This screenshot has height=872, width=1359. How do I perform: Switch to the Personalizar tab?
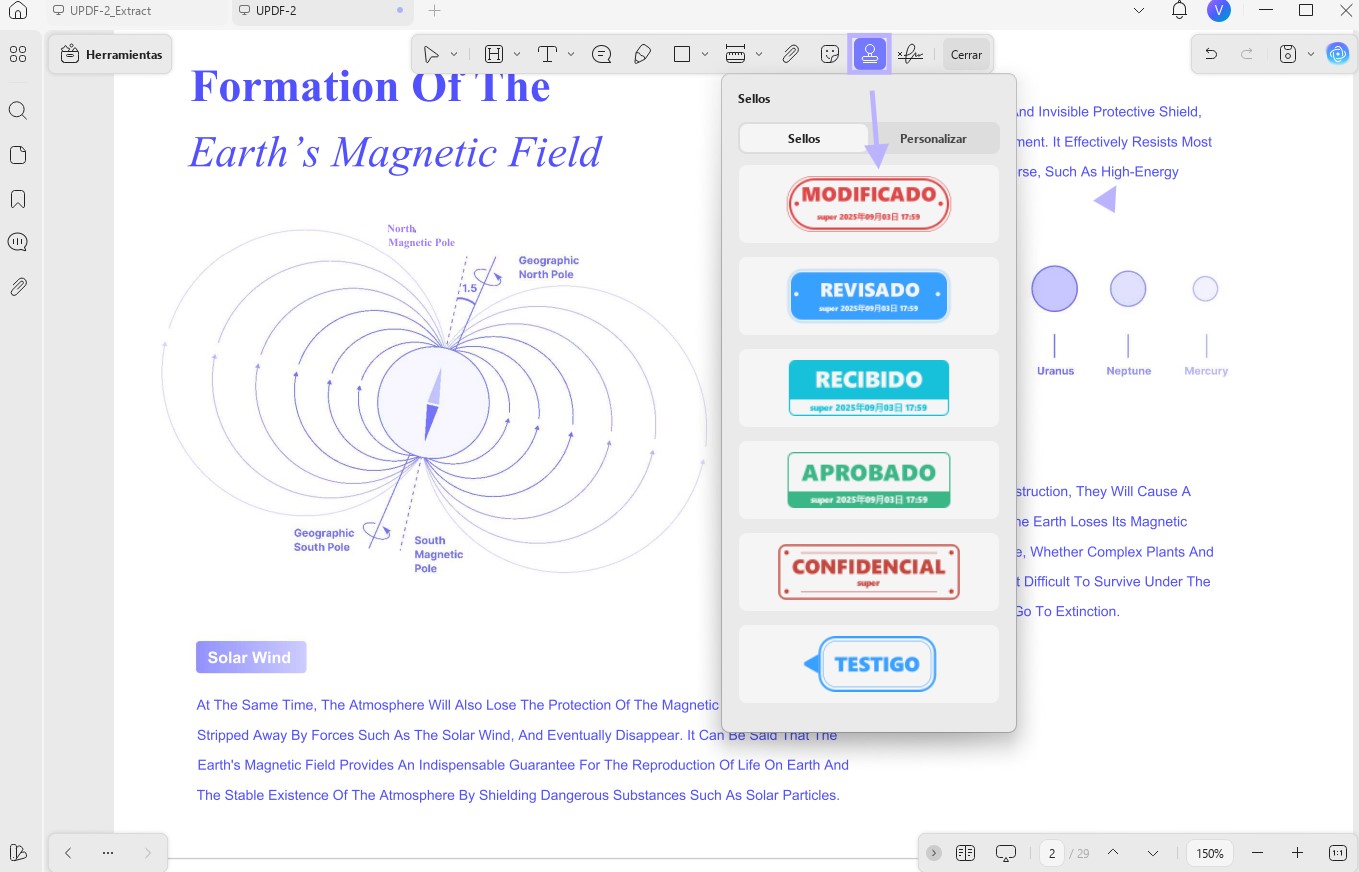click(x=933, y=138)
